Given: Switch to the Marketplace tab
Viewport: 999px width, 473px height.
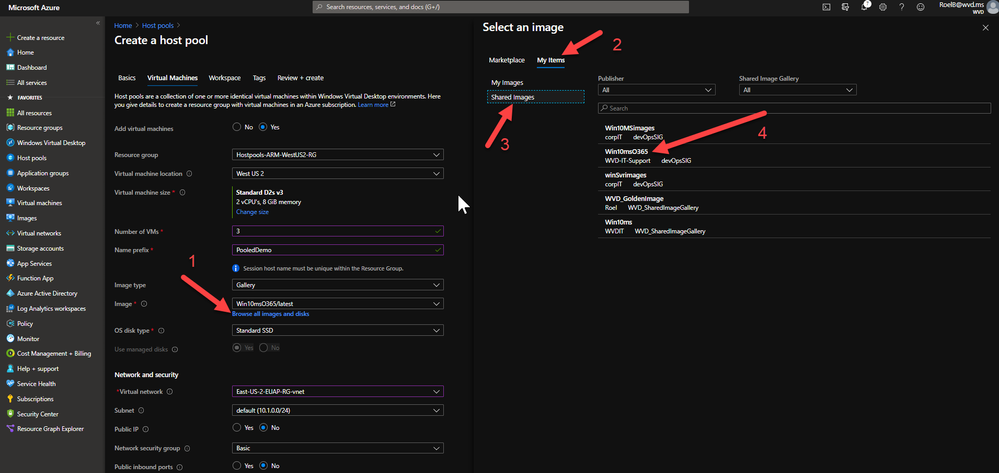Looking at the screenshot, I should pos(507,60).
